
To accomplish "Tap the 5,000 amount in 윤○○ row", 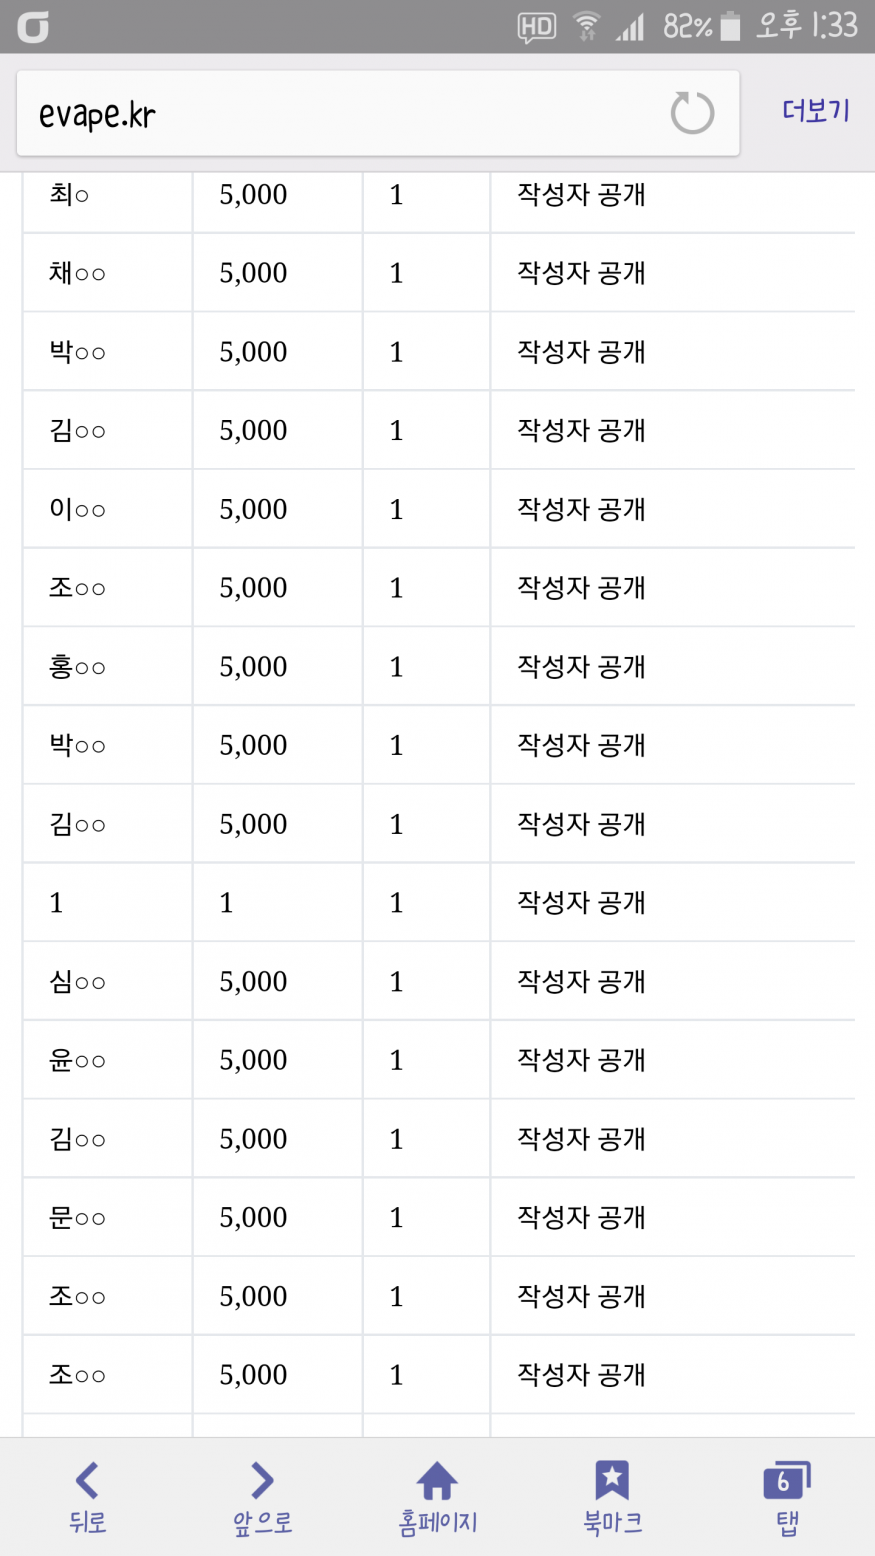I will pyautogui.click(x=253, y=1060).
